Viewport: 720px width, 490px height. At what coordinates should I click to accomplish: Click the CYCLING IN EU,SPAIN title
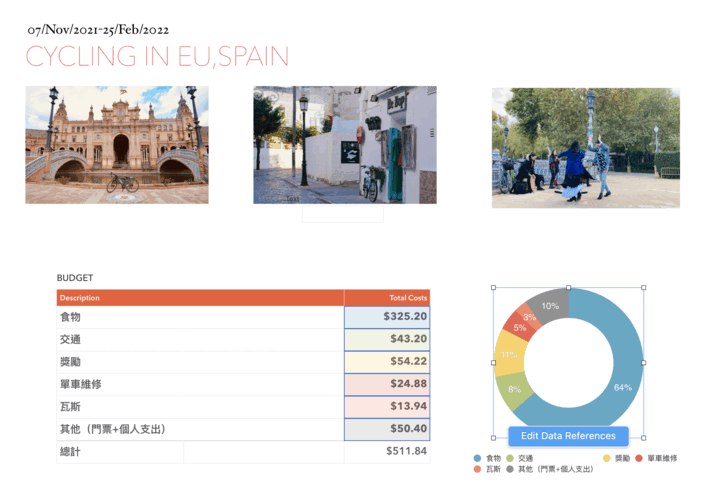pos(157,57)
